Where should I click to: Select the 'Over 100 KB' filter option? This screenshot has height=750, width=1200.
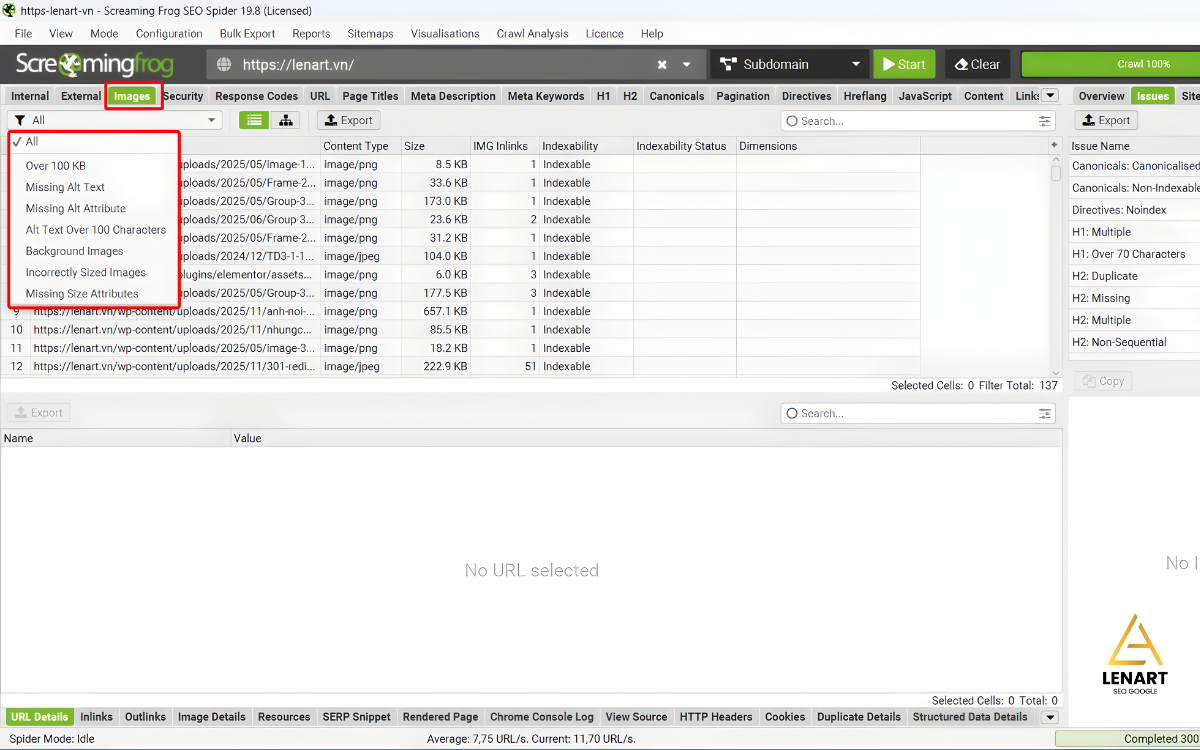pos(55,166)
